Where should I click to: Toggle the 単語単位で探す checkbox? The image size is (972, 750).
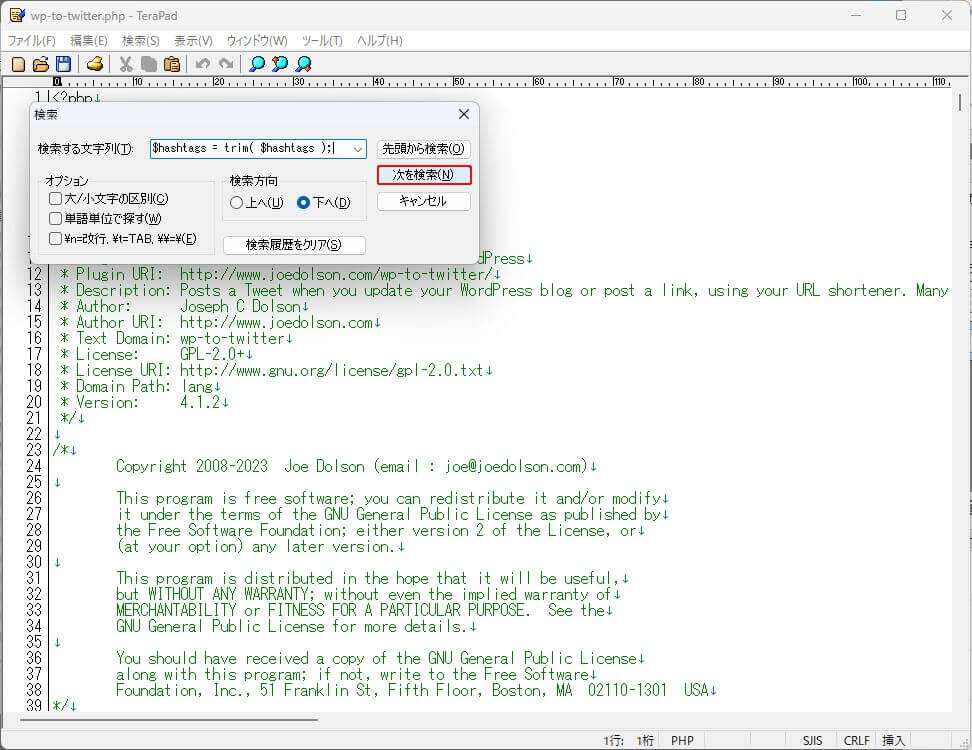pyautogui.click(x=56, y=219)
